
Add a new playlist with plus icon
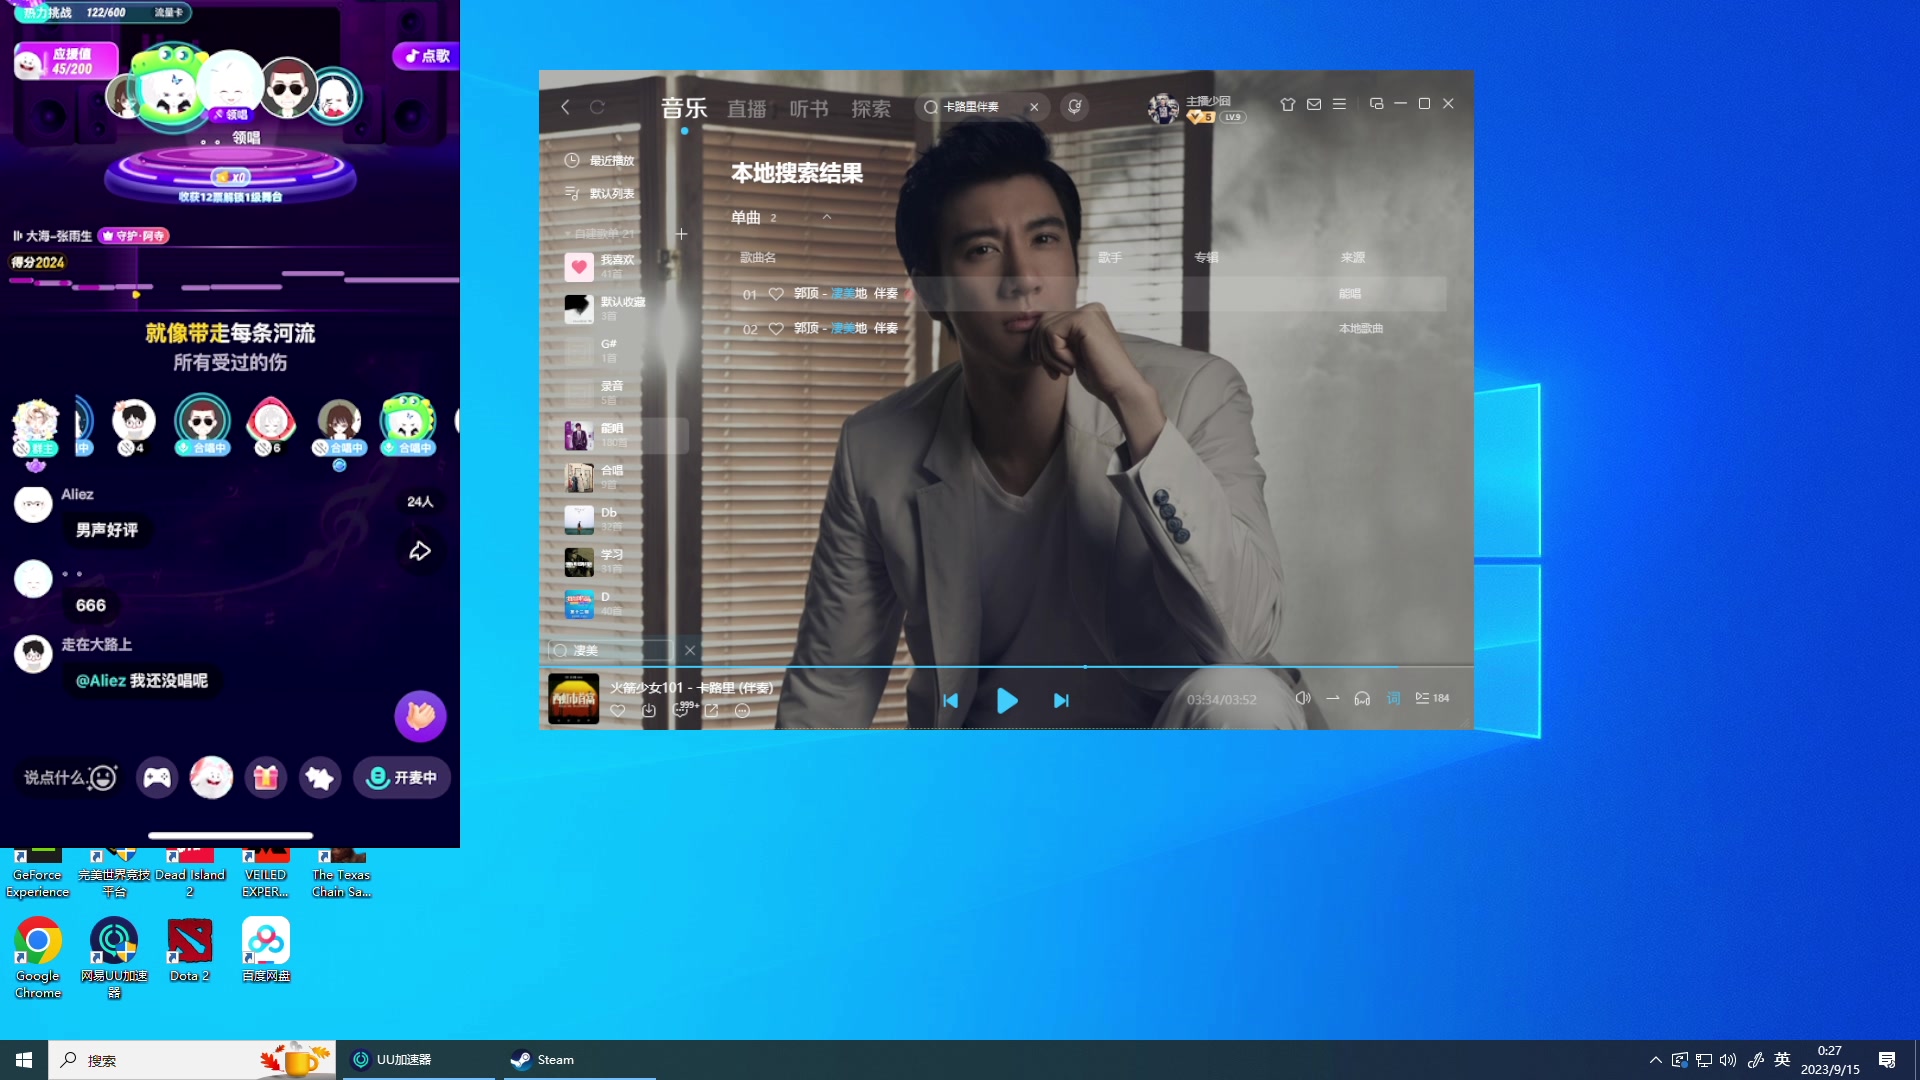point(681,234)
